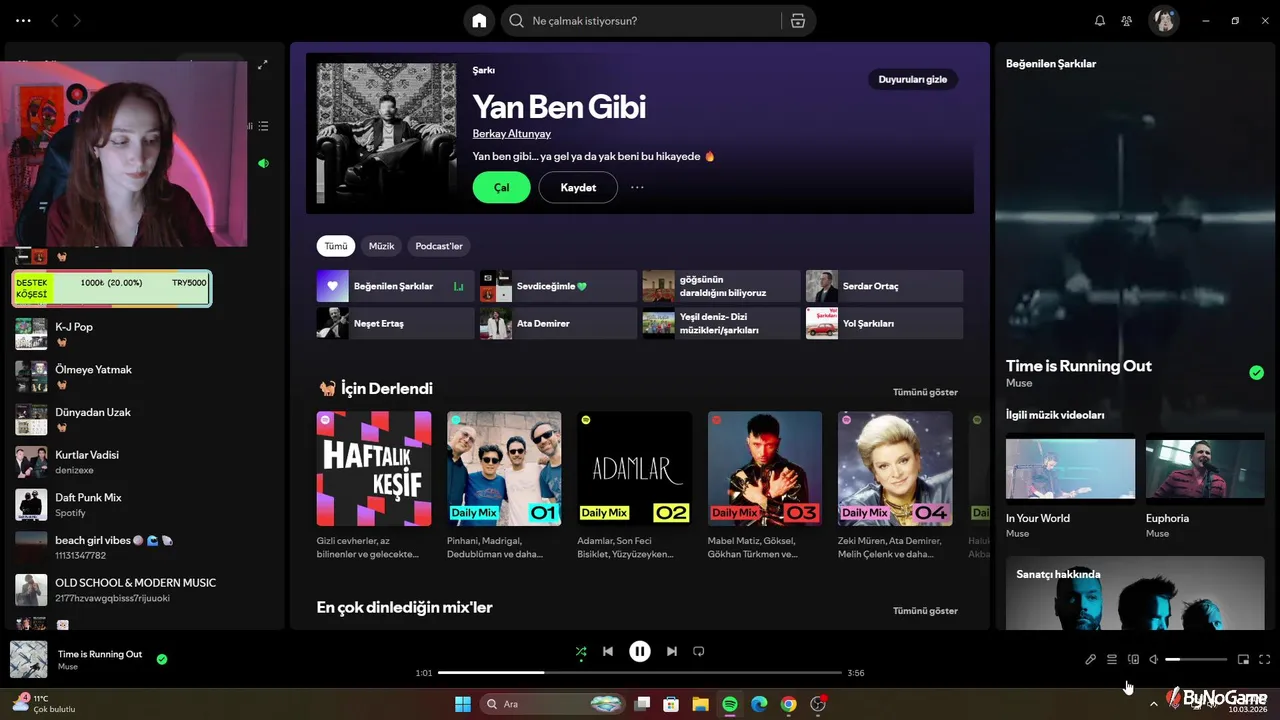
Task: Open the Sevdiceğimle playlist tile
Action: [558, 286]
